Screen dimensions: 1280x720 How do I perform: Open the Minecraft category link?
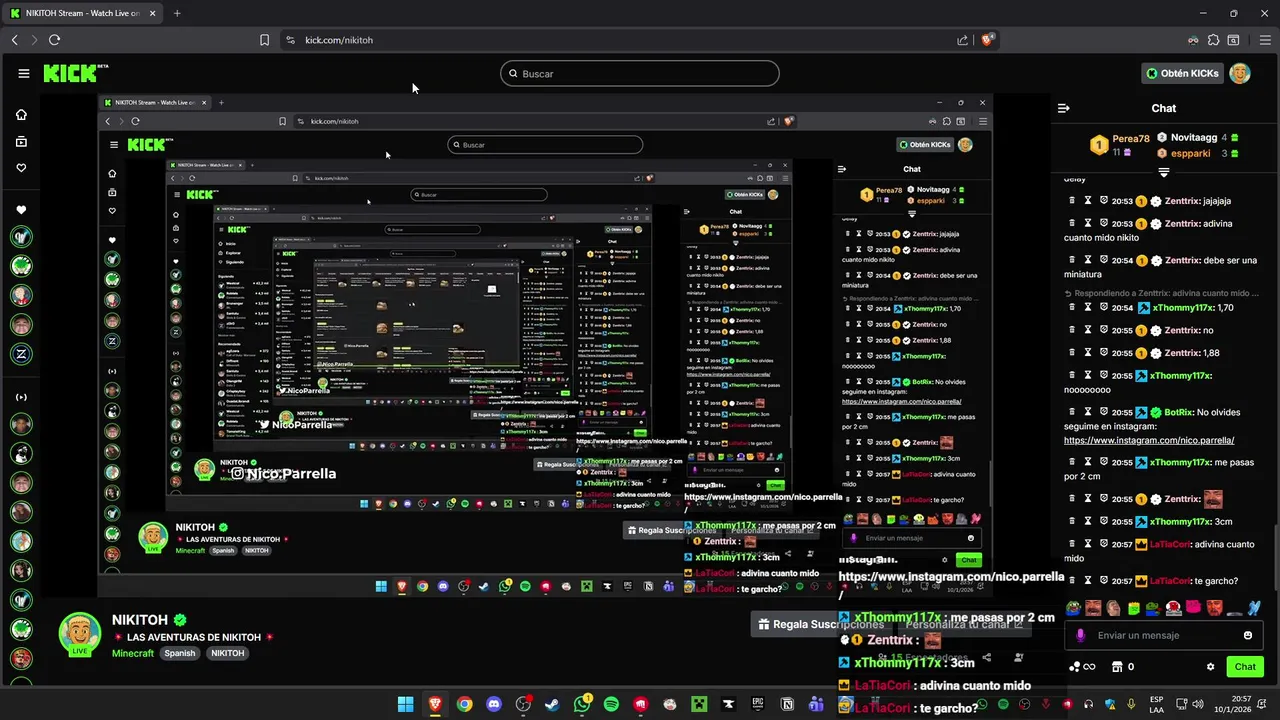pos(133,653)
